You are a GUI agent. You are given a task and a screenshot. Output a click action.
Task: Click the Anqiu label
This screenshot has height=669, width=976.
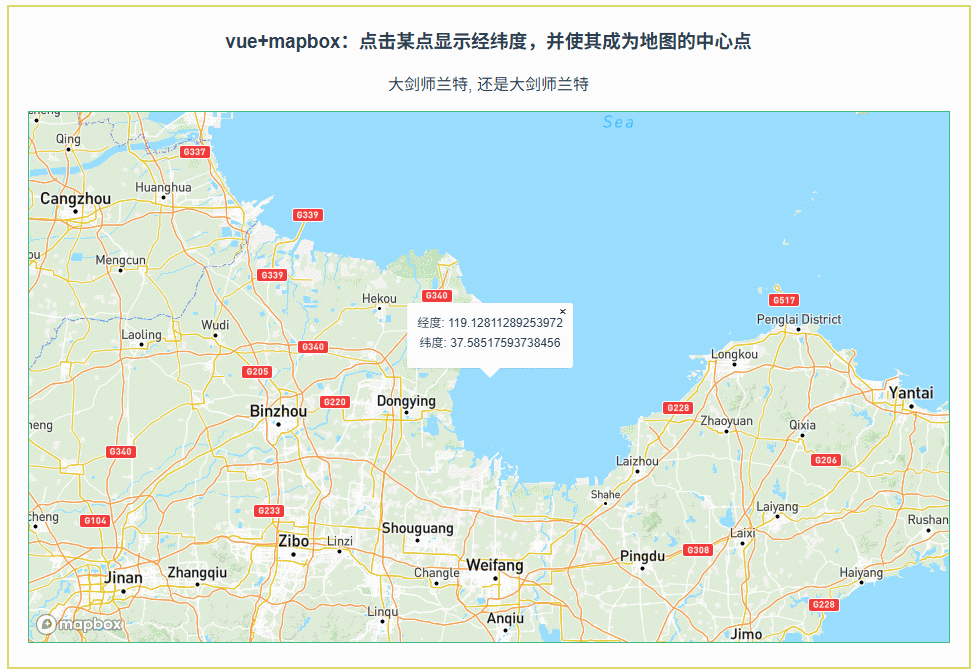[505, 619]
